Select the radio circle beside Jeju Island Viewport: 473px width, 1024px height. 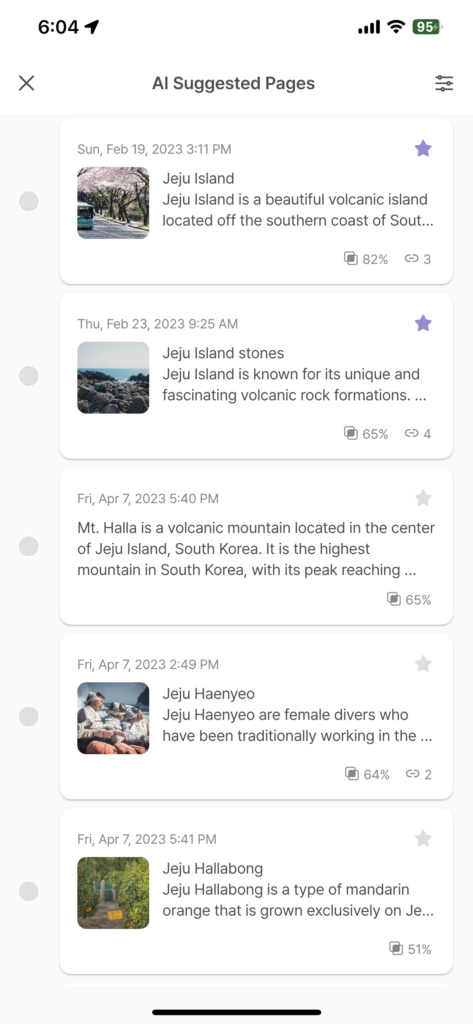pos(28,201)
